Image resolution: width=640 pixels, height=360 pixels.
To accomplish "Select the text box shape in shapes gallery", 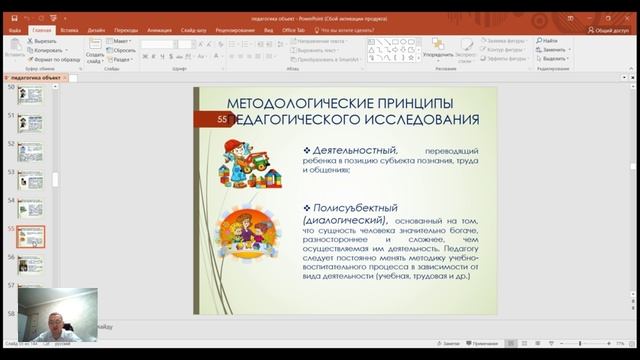I will [371, 42].
